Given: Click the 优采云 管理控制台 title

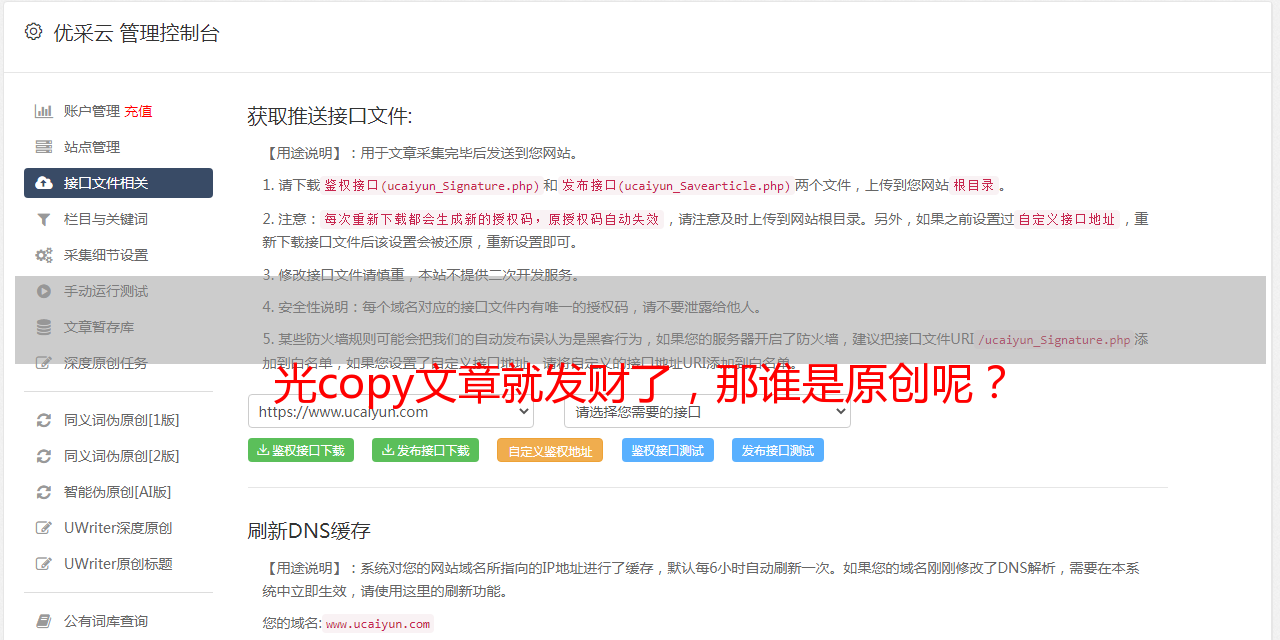Looking at the screenshot, I should [x=136, y=33].
